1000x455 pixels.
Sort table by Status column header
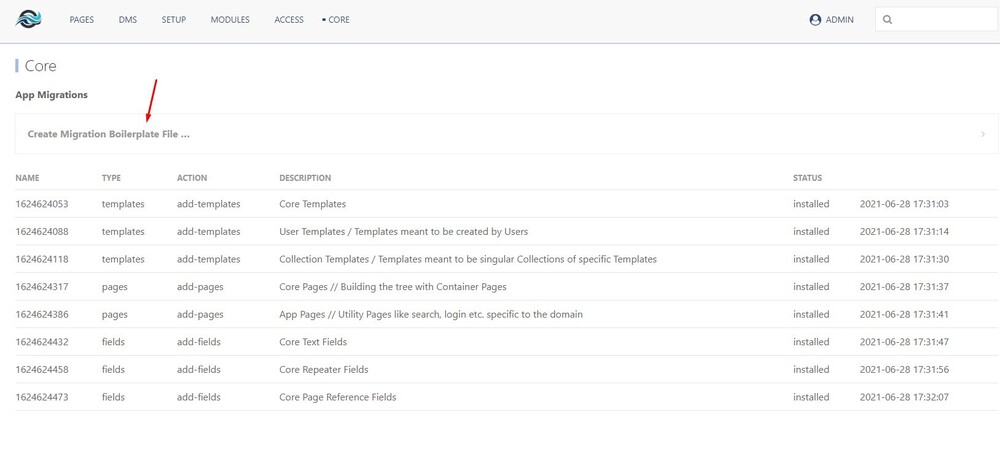point(807,178)
